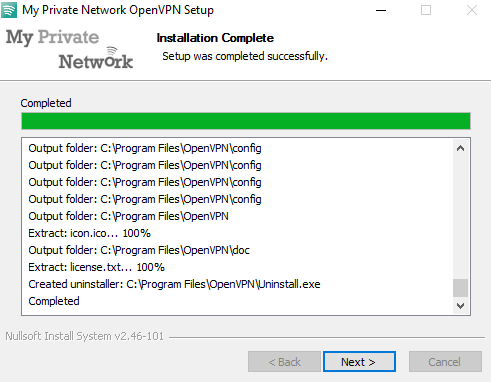Viewport: 491px width, 382px height.
Task: Select the 'Output folder: C:\Program Files\OpenVPN\doc' line
Action: pos(139,250)
